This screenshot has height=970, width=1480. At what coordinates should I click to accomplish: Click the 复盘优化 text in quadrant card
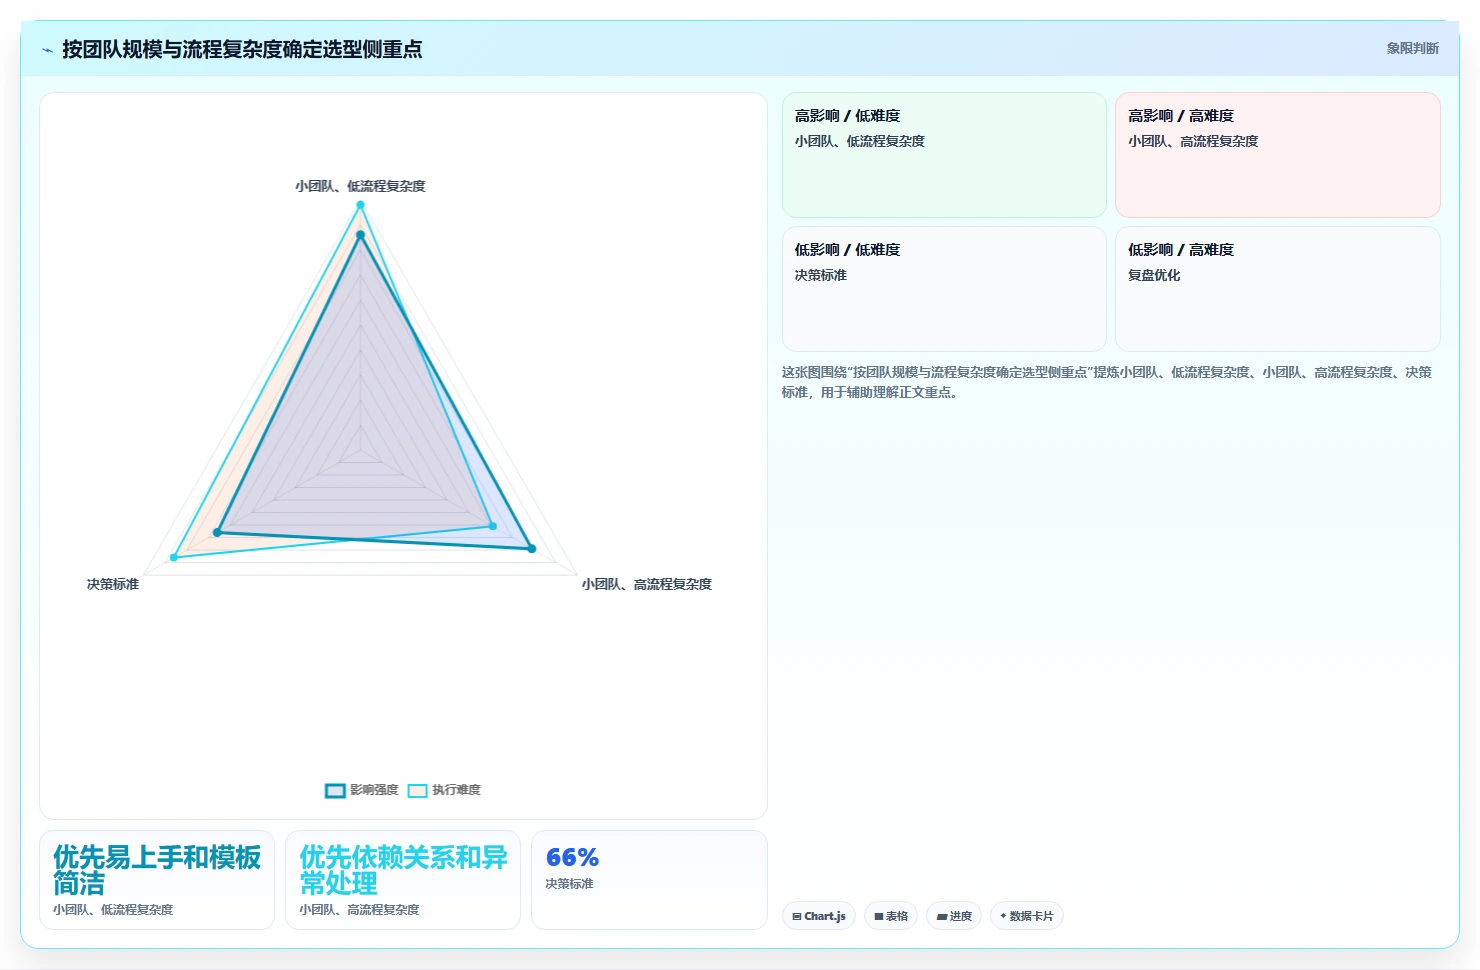click(1154, 275)
